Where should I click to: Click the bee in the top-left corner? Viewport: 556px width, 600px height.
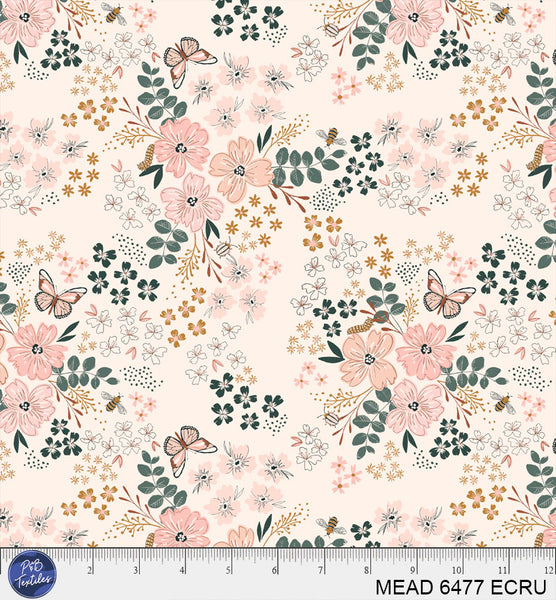tap(114, 14)
